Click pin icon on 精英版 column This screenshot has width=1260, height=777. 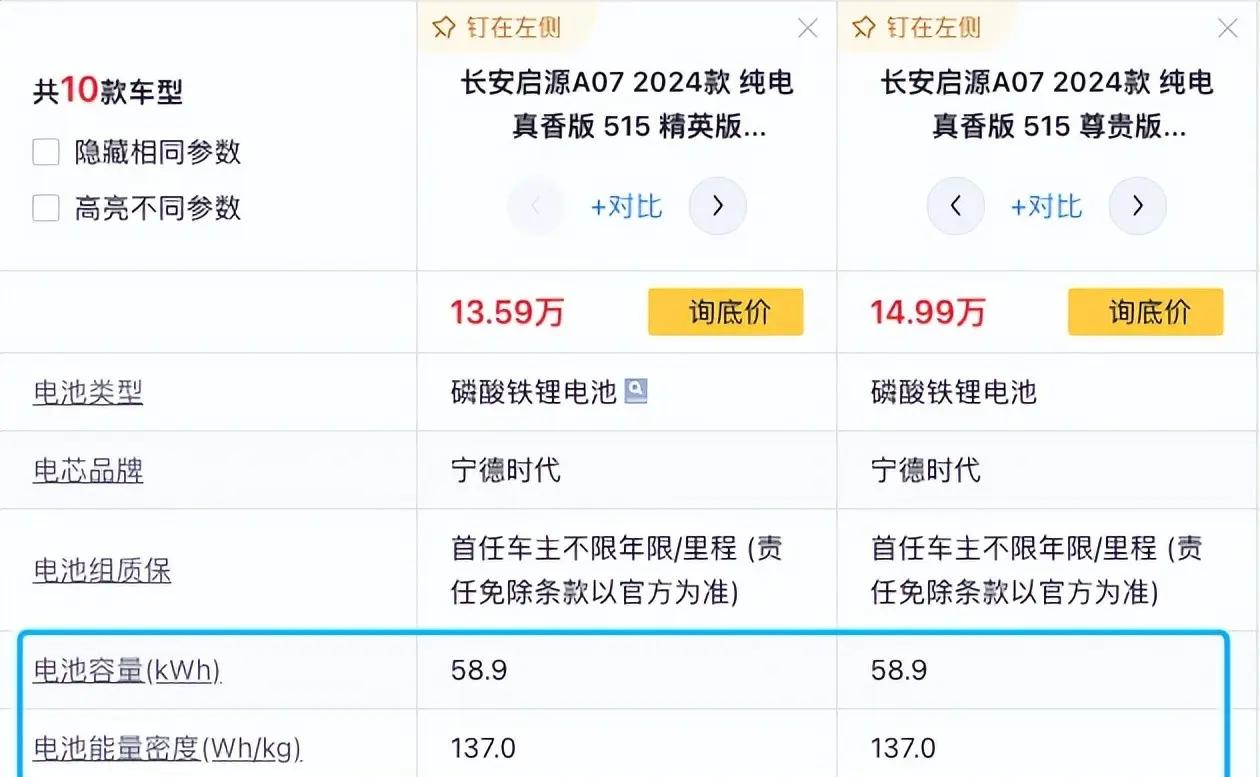[x=443, y=28]
